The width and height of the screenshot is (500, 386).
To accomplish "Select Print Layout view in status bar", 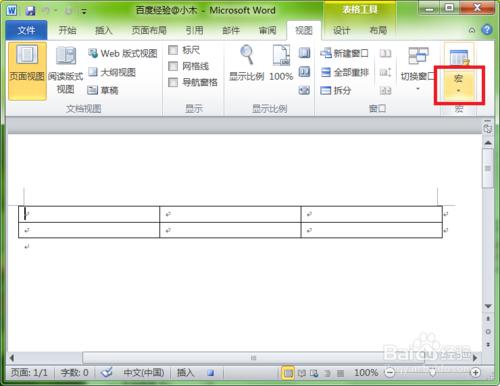I will [288, 373].
